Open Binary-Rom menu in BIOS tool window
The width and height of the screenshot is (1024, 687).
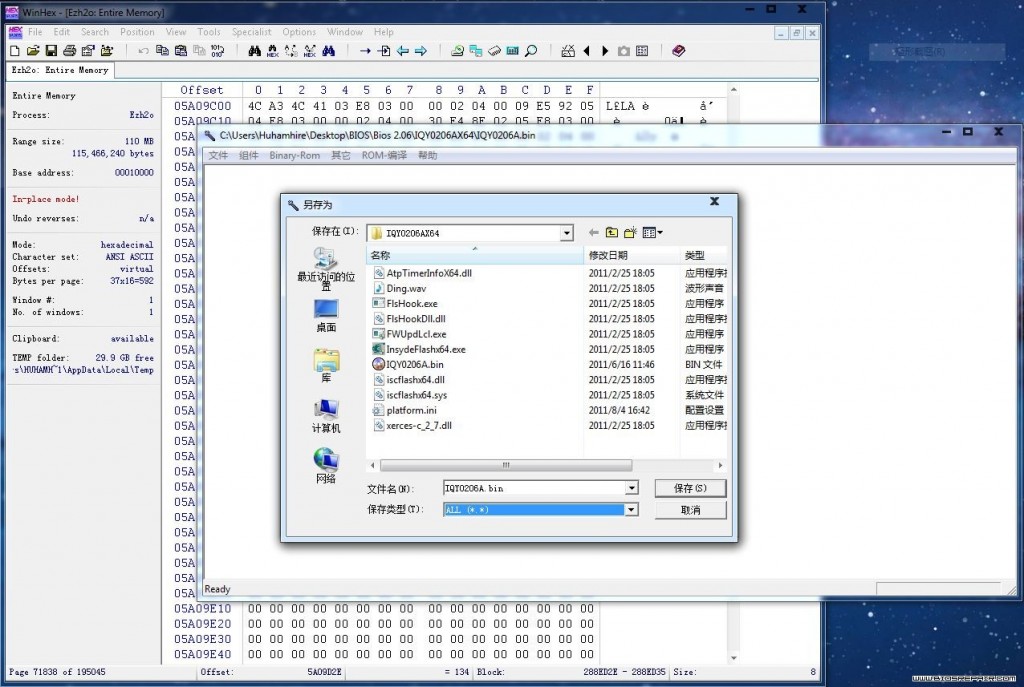(x=295, y=155)
